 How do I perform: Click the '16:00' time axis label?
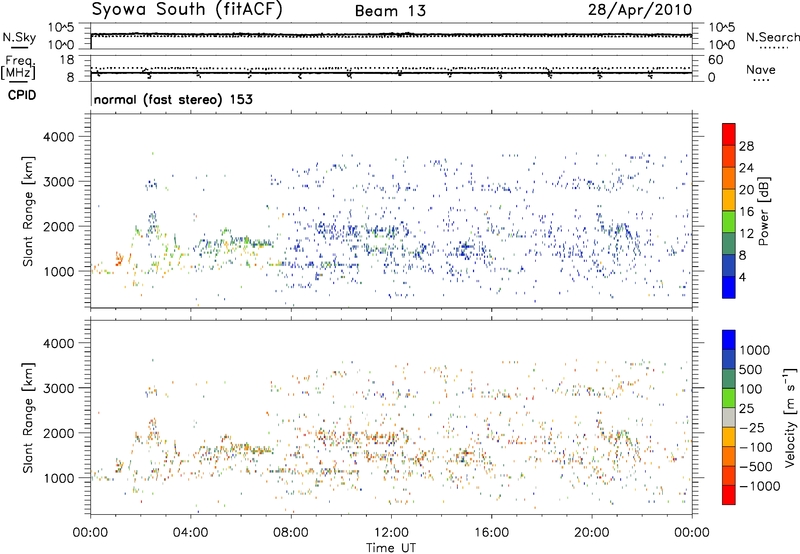[x=491, y=533]
